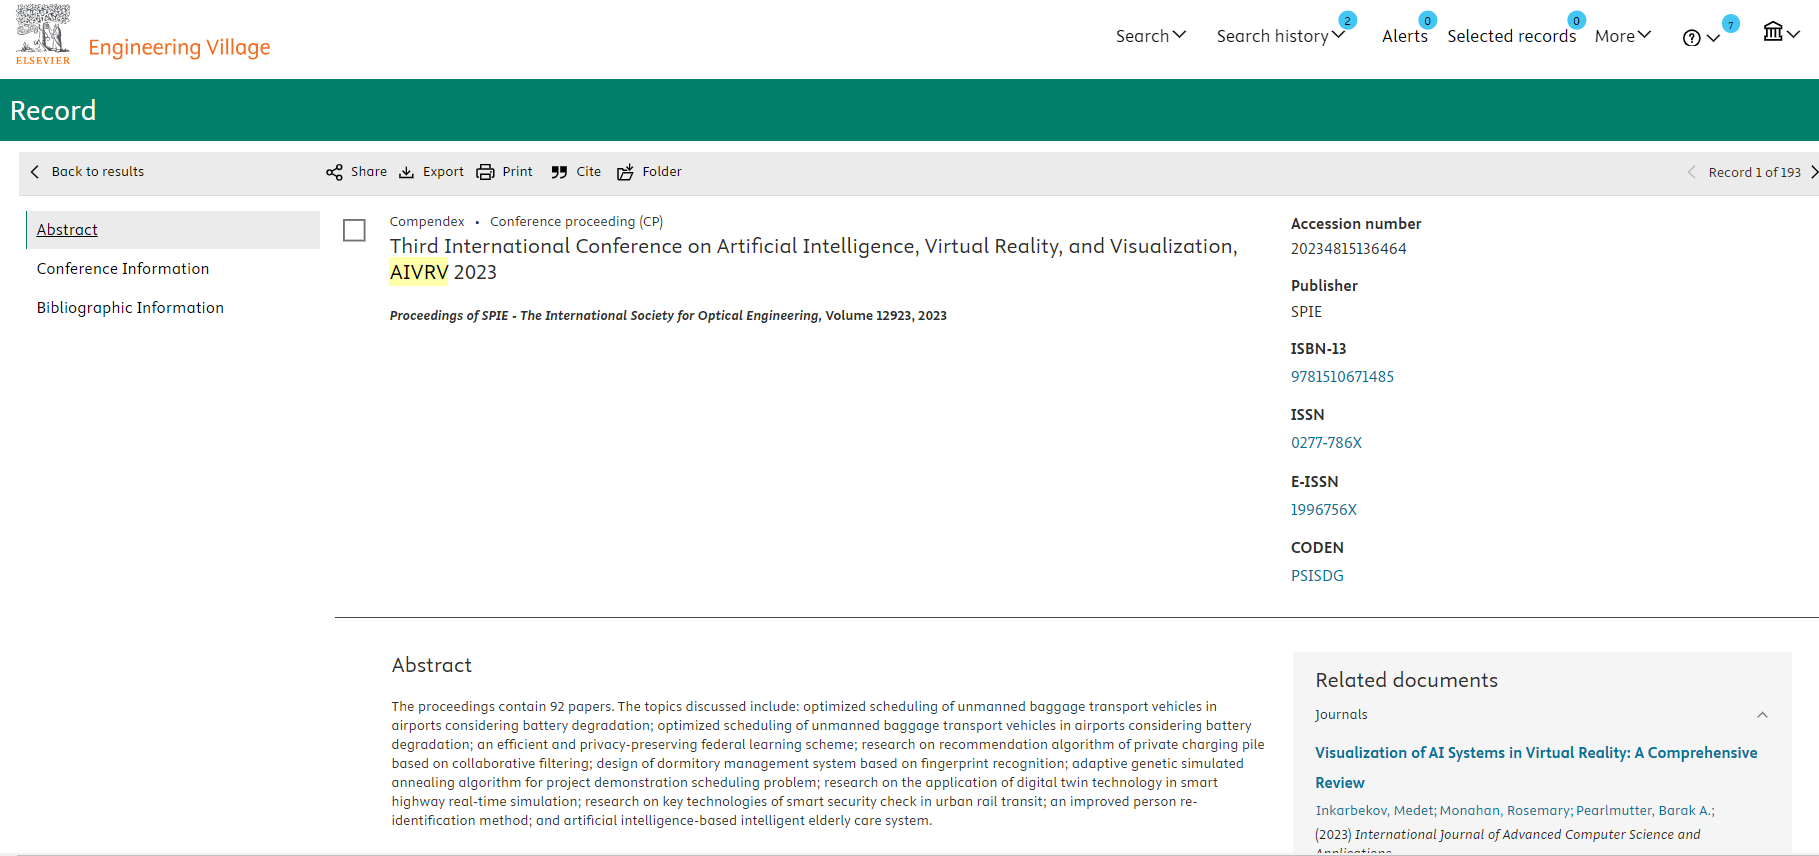Click the accession number 20234815136464
This screenshot has width=1819, height=856.
coord(1348,249)
